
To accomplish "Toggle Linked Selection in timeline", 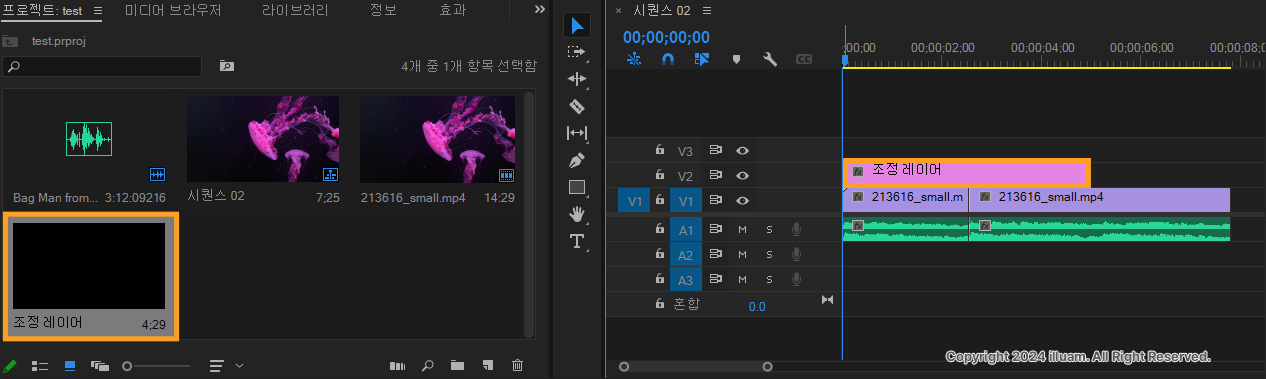I will coord(702,59).
